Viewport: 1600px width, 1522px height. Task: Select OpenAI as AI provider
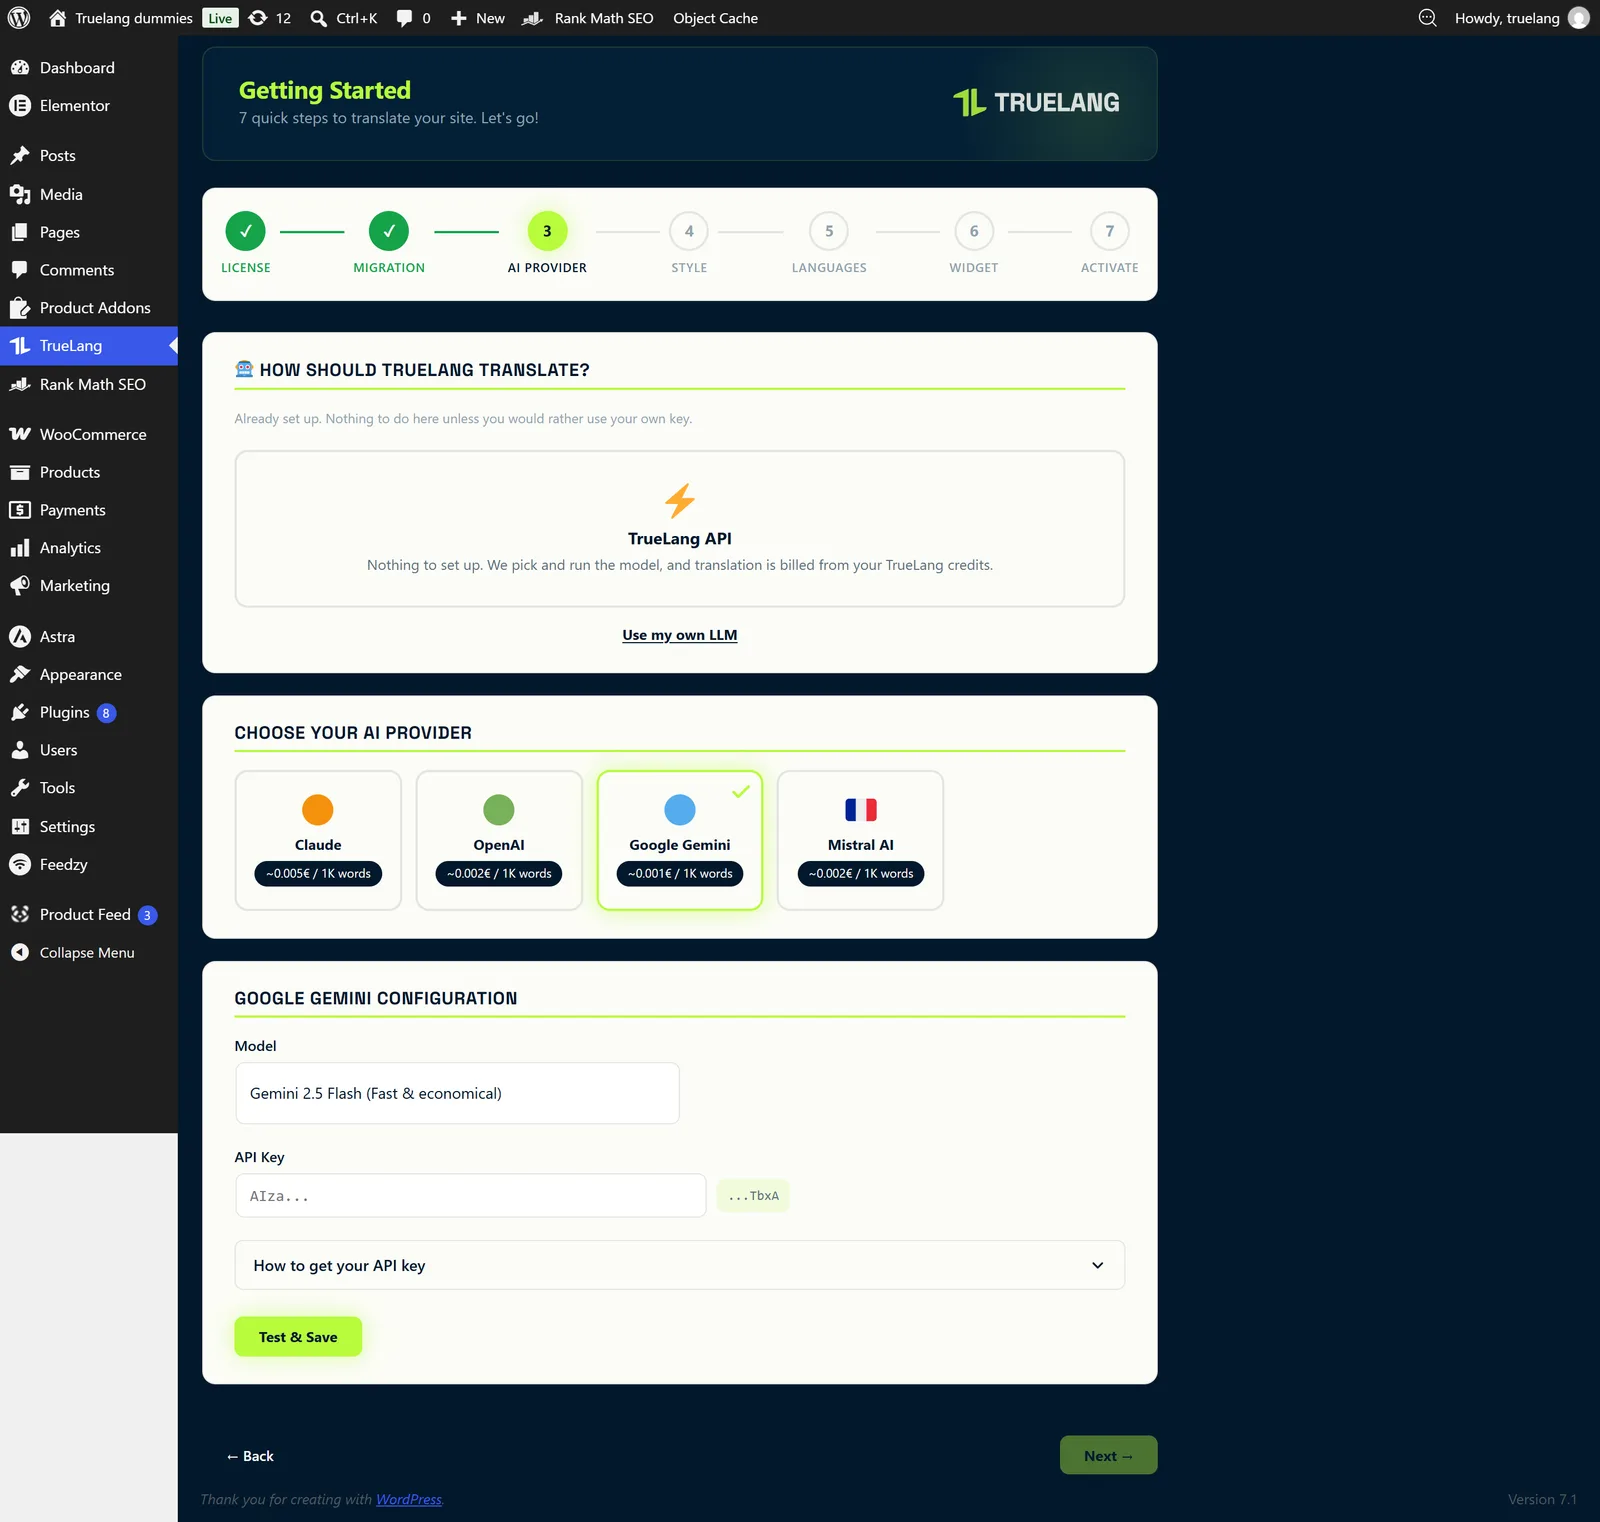499,840
